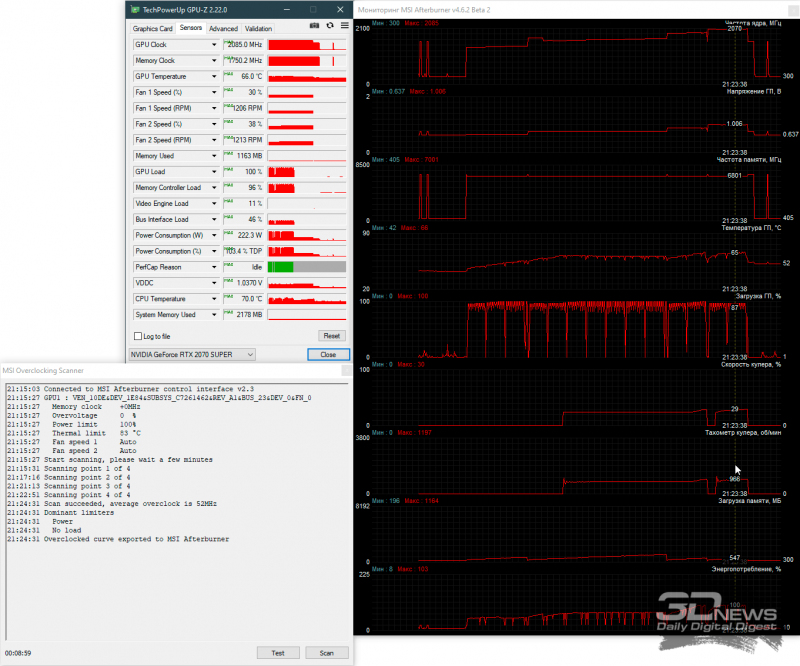Click the GPU-Z maximize window button
The height and width of the screenshot is (666, 800).
[313, 10]
